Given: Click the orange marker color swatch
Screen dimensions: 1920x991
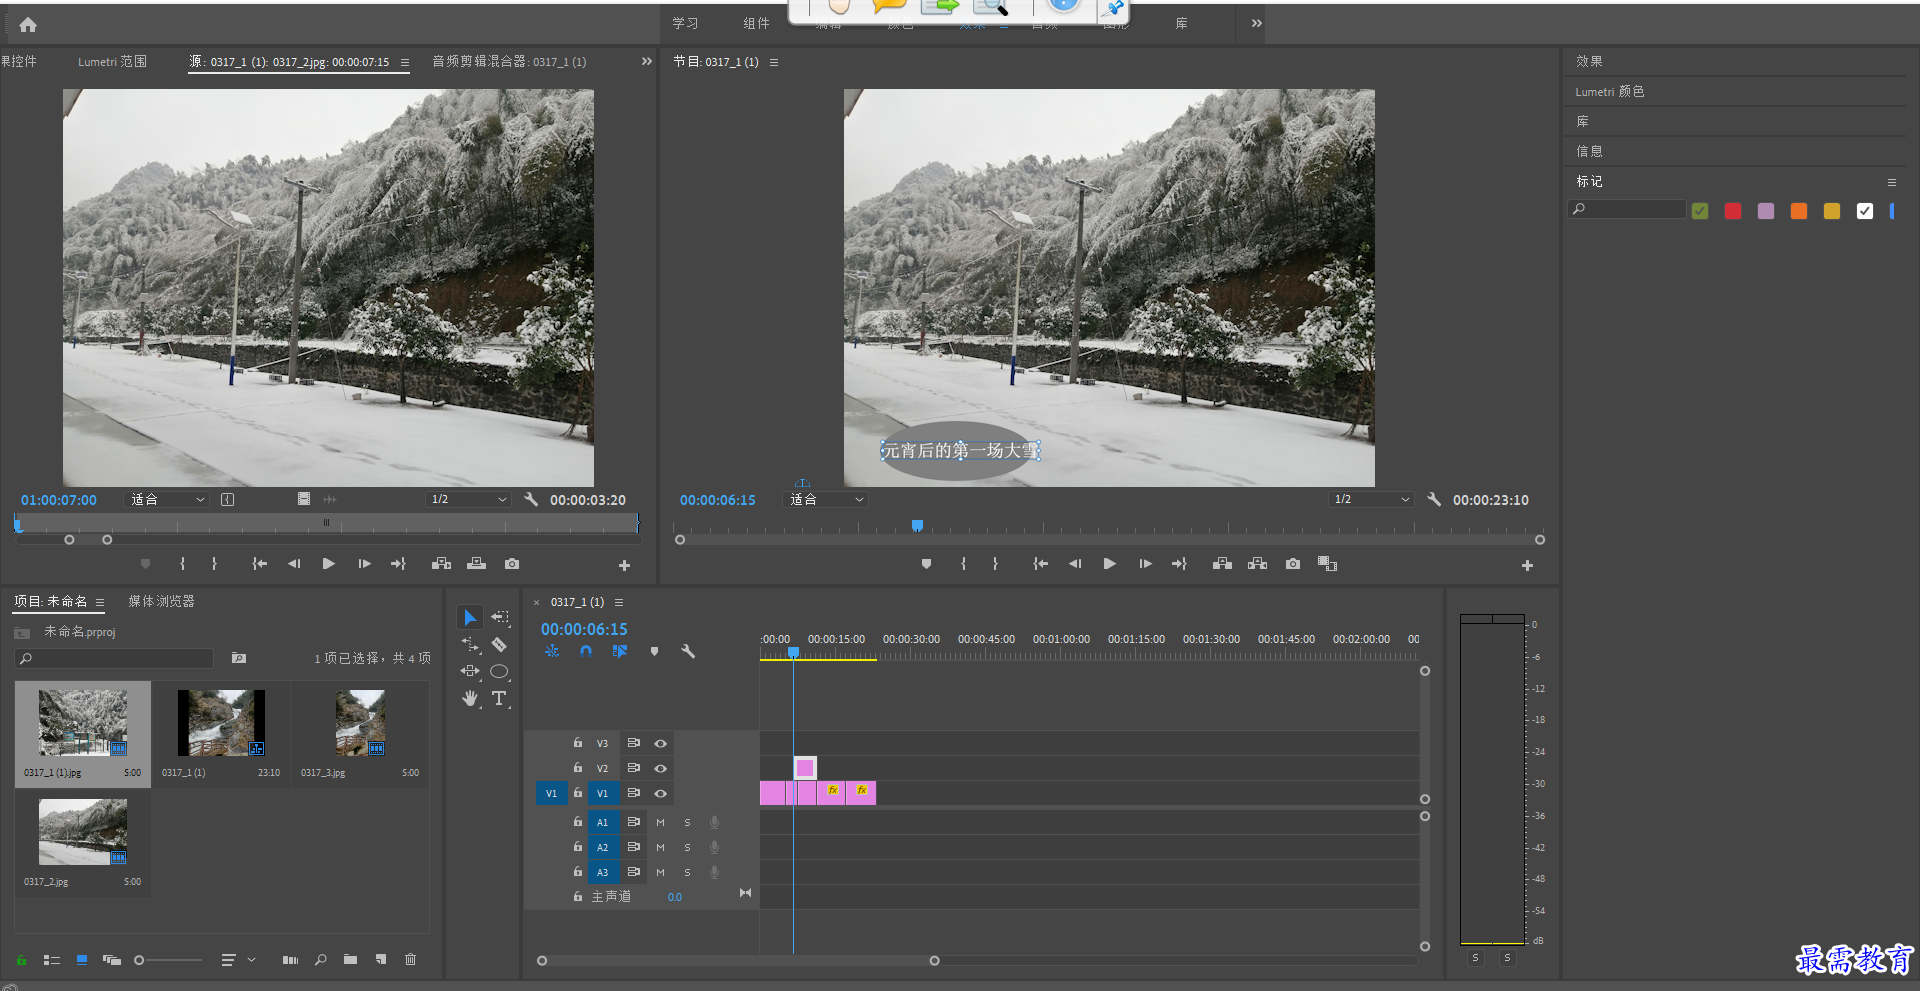Looking at the screenshot, I should tap(1799, 211).
